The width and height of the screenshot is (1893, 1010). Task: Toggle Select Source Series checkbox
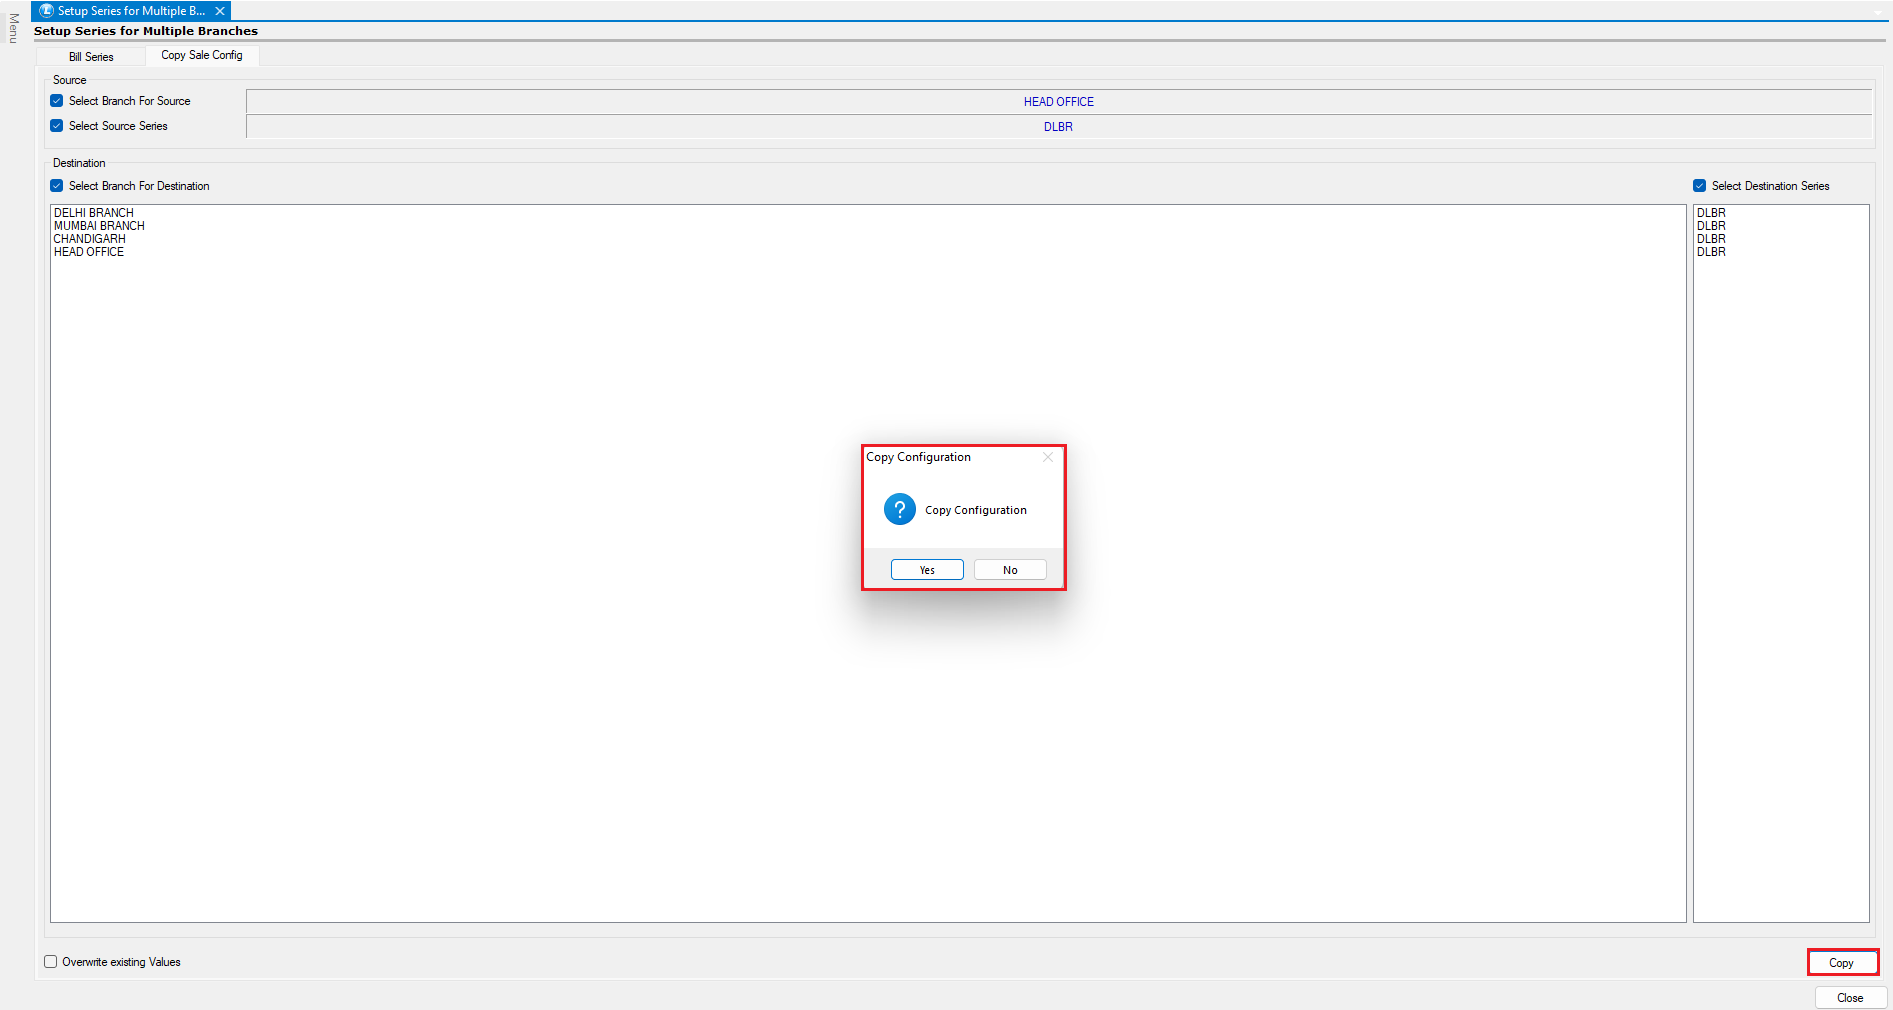pyautogui.click(x=57, y=126)
